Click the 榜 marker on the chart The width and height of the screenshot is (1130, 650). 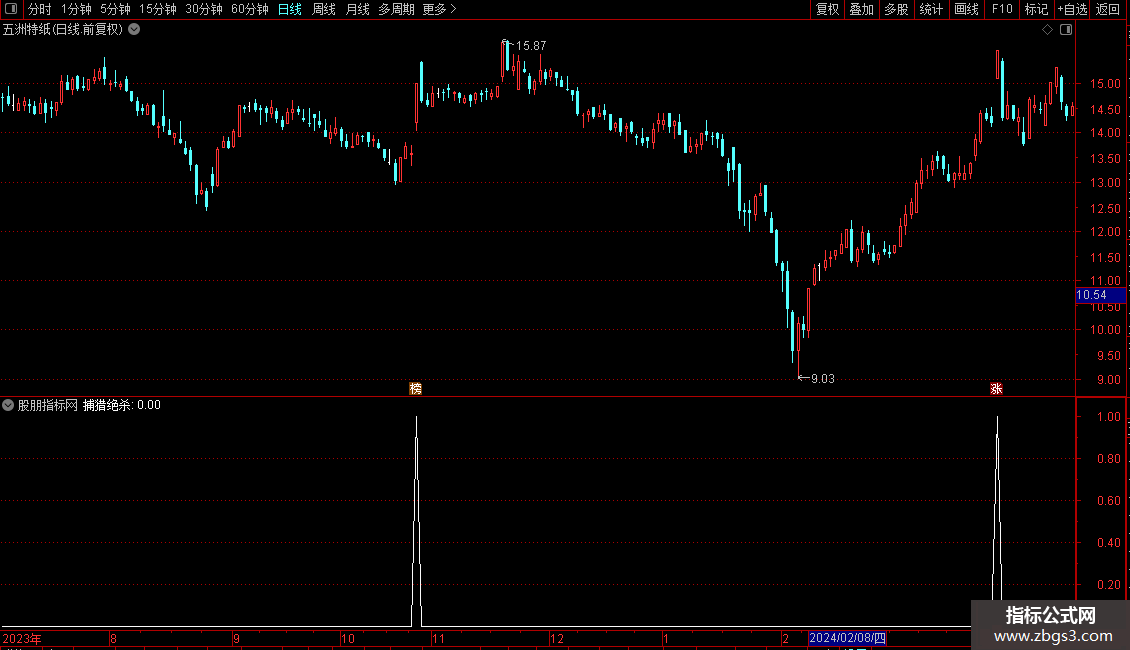(416, 388)
